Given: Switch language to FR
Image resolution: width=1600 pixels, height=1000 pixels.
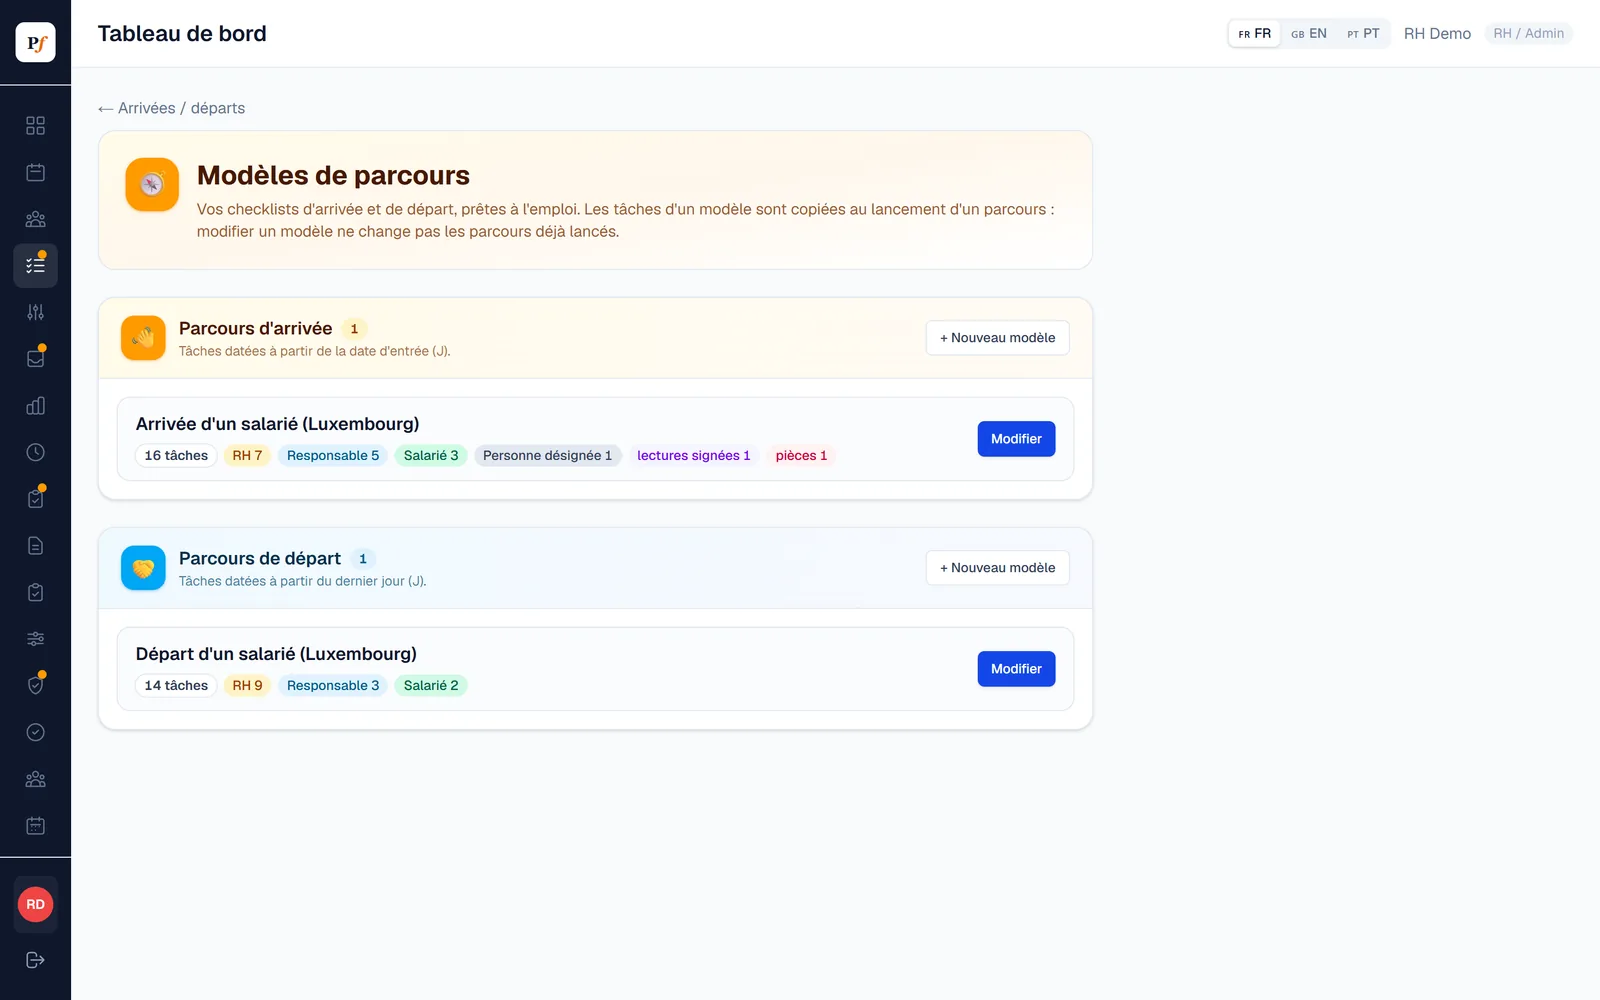Looking at the screenshot, I should pyautogui.click(x=1254, y=34).
